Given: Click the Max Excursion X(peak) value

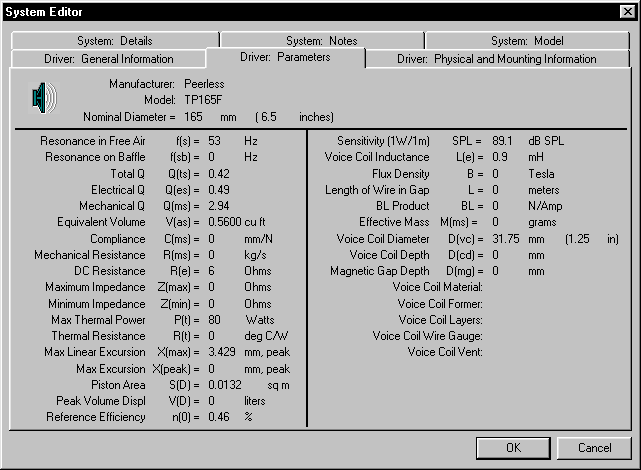Looking at the screenshot, I should (211, 369).
